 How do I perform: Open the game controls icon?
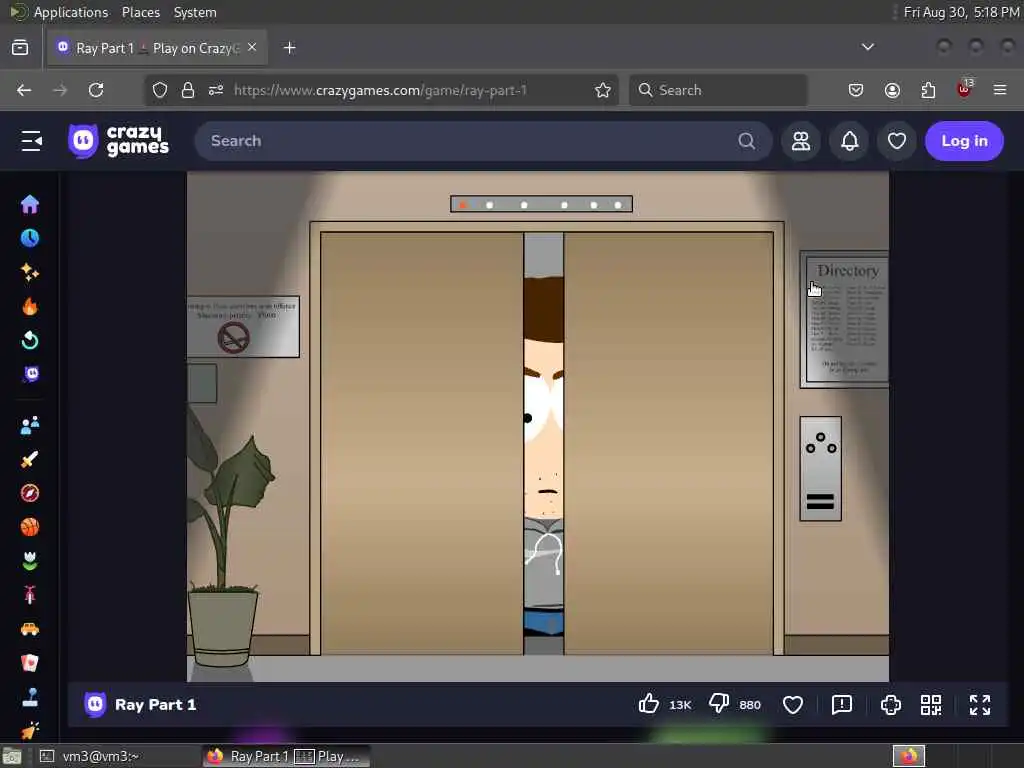click(891, 705)
